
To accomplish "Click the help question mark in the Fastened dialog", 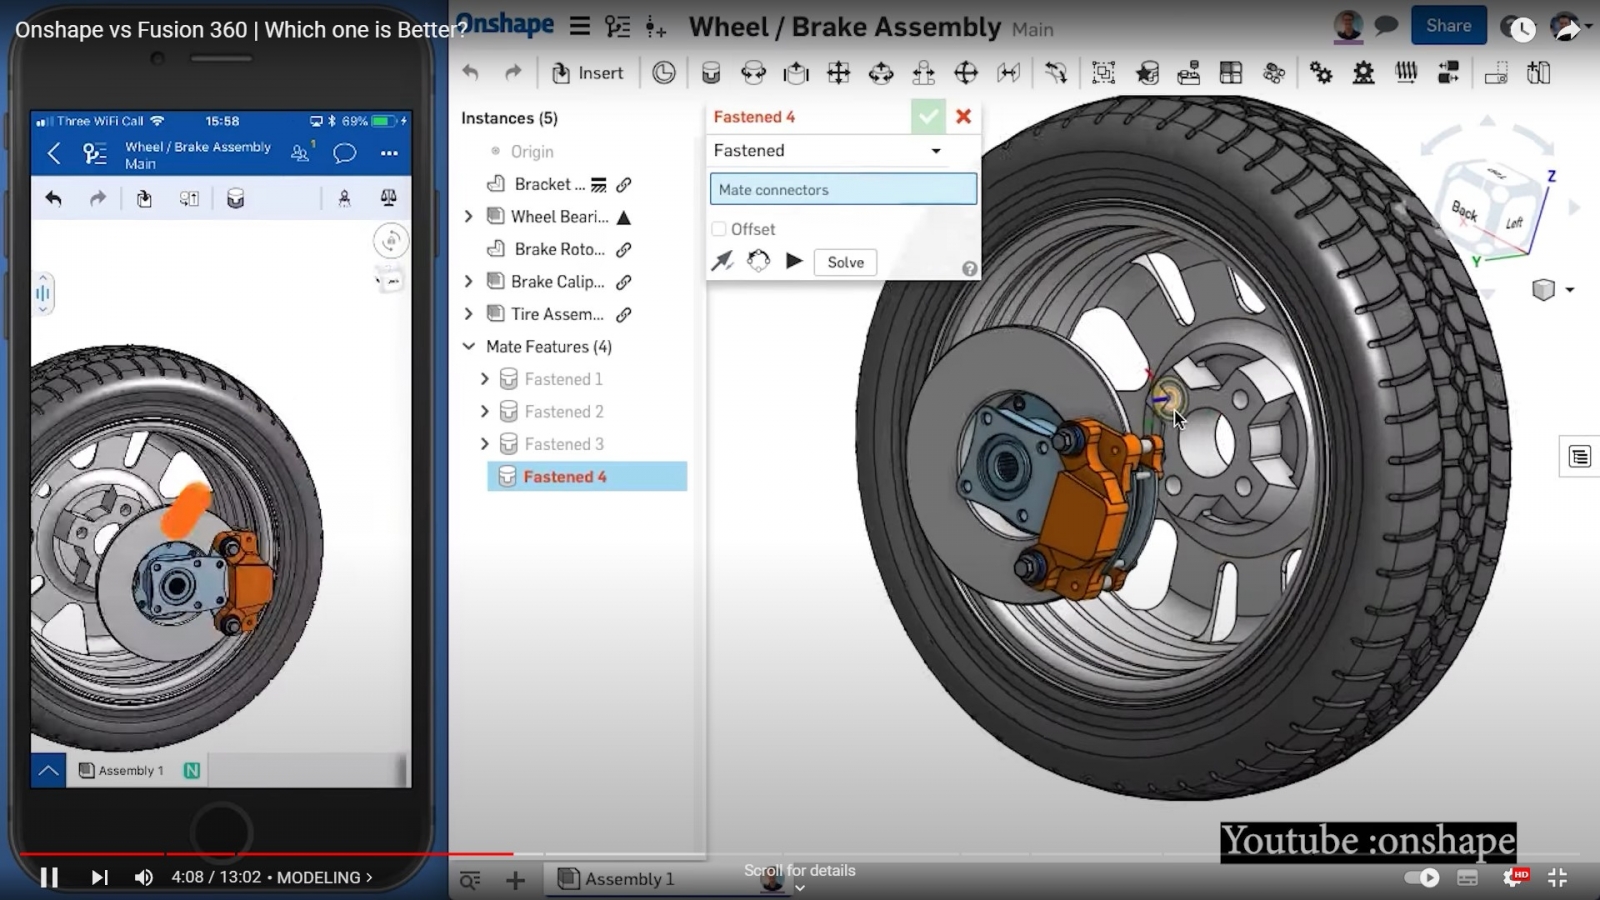I will click(x=969, y=268).
